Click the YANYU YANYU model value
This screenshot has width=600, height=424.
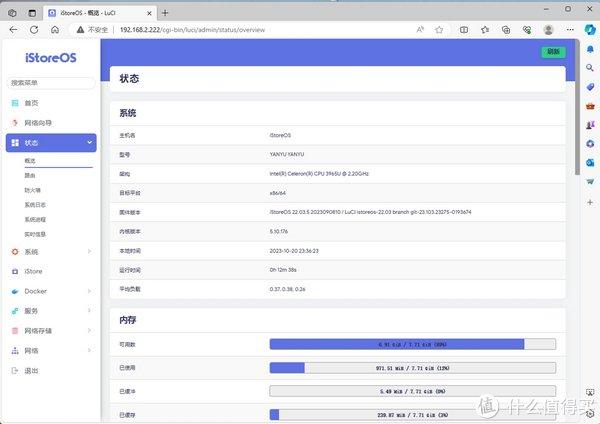pos(287,154)
